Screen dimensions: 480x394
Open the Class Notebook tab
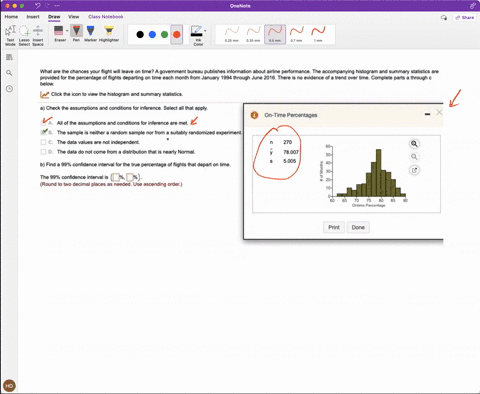point(106,17)
